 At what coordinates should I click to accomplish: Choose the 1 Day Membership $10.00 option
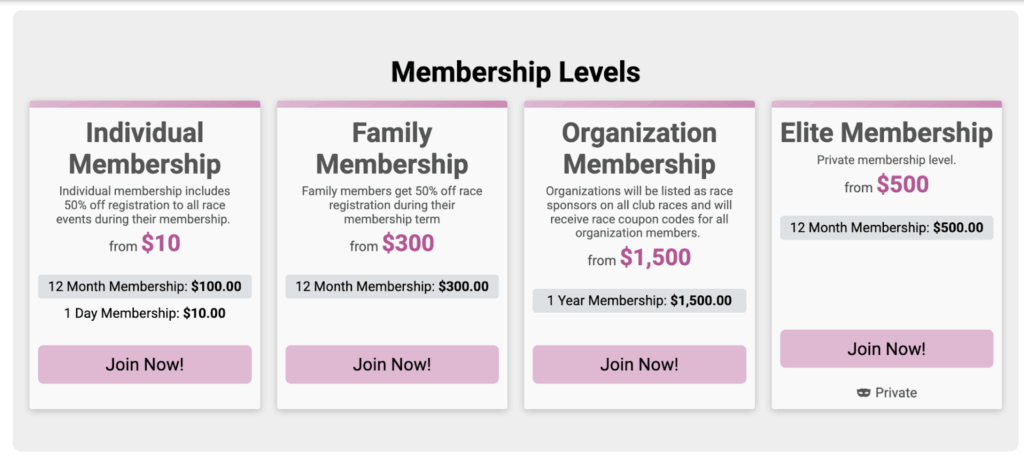(x=145, y=313)
